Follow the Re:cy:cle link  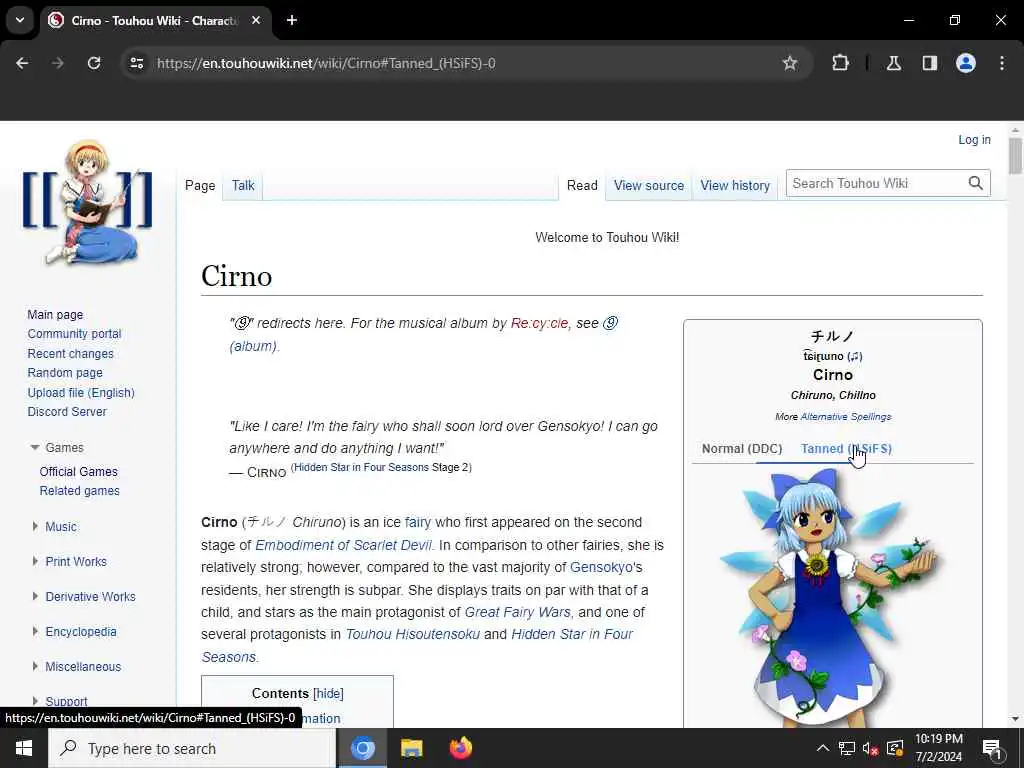tap(539, 323)
